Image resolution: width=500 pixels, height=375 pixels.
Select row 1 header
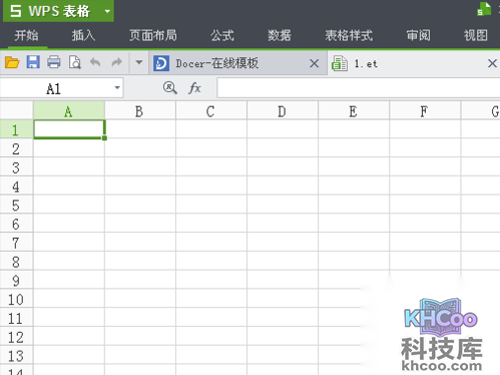tap(16, 129)
